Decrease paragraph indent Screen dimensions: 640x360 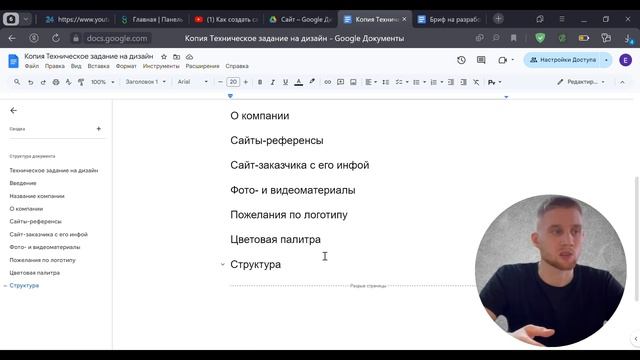451,82
